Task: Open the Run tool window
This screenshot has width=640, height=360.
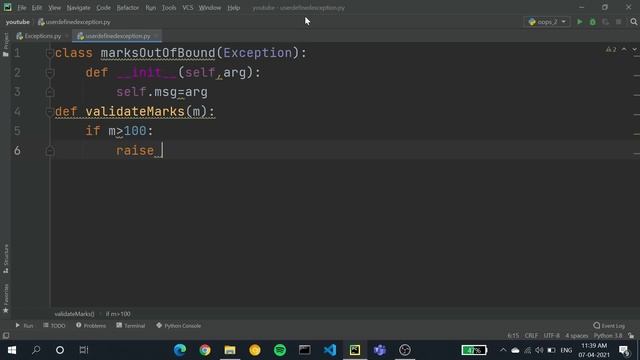Action: pos(24,326)
